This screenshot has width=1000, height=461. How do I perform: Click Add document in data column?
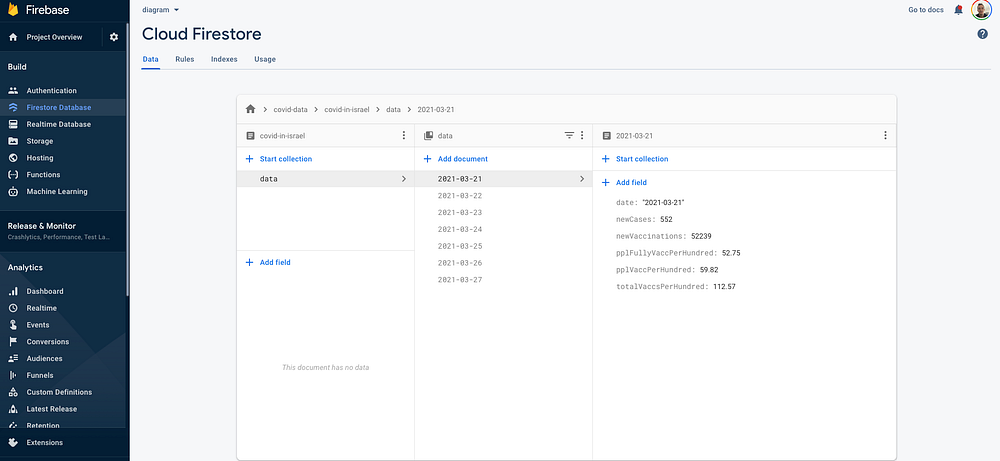pyautogui.click(x=455, y=159)
